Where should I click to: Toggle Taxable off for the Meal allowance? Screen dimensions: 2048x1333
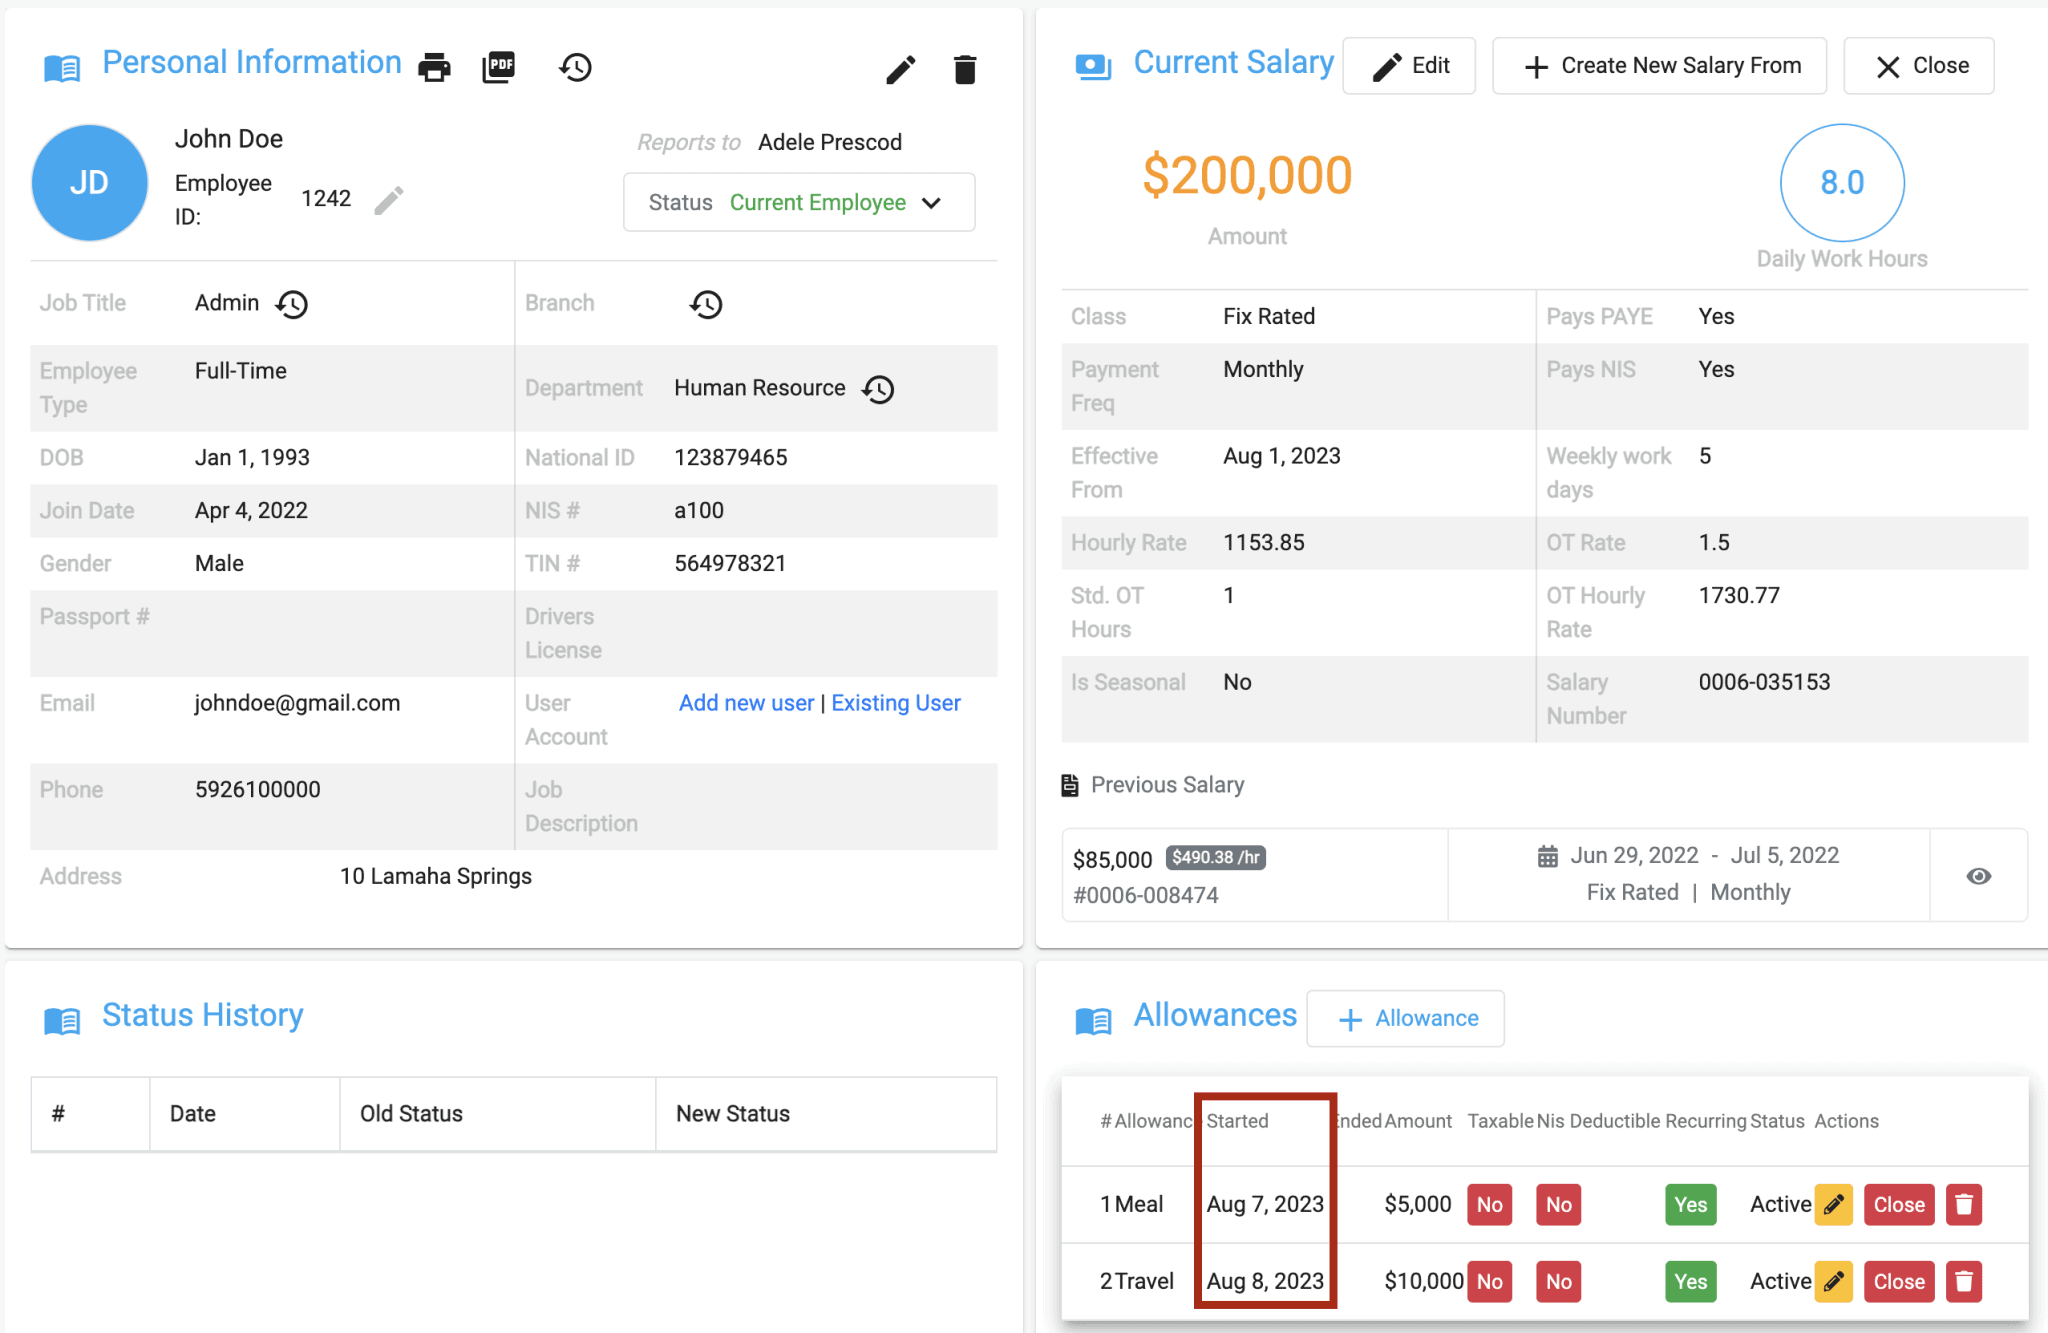1489,1204
